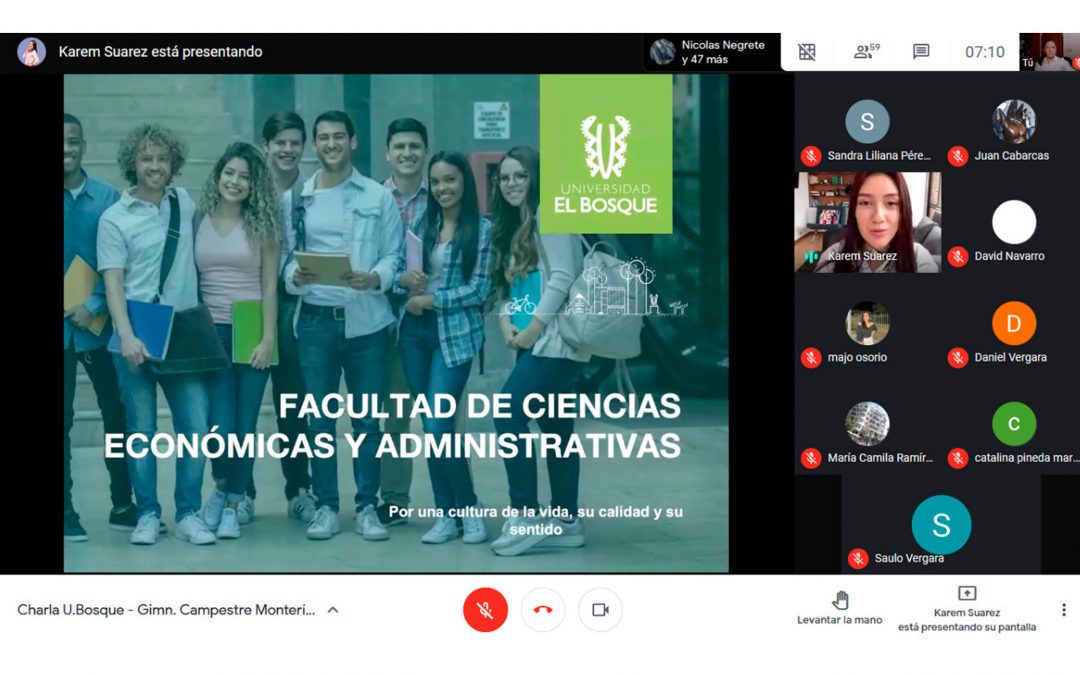
Task: Click Karem Suarez's live video tile
Action: (x=867, y=222)
